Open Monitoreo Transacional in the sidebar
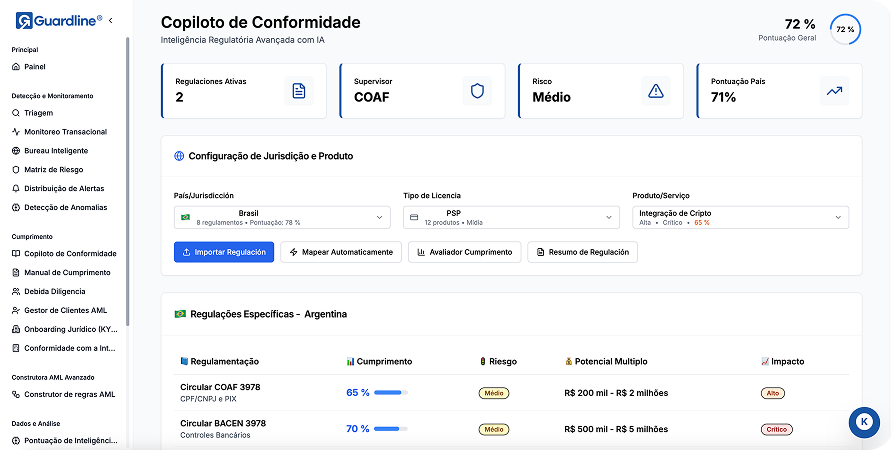The height and width of the screenshot is (450, 894). click(x=65, y=132)
